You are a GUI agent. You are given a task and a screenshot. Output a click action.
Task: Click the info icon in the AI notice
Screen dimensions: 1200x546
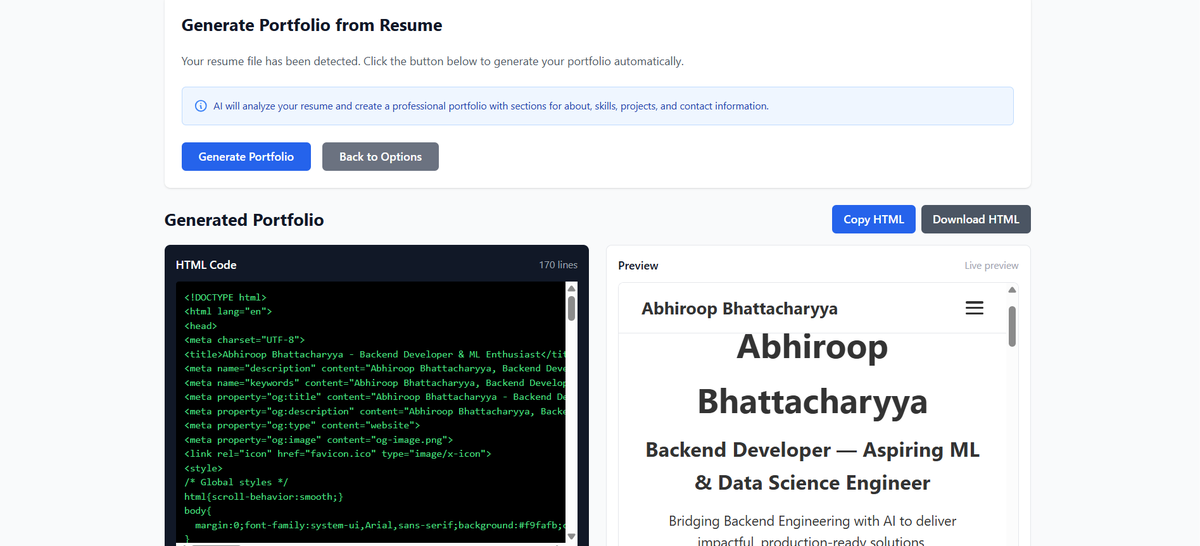click(x=200, y=106)
